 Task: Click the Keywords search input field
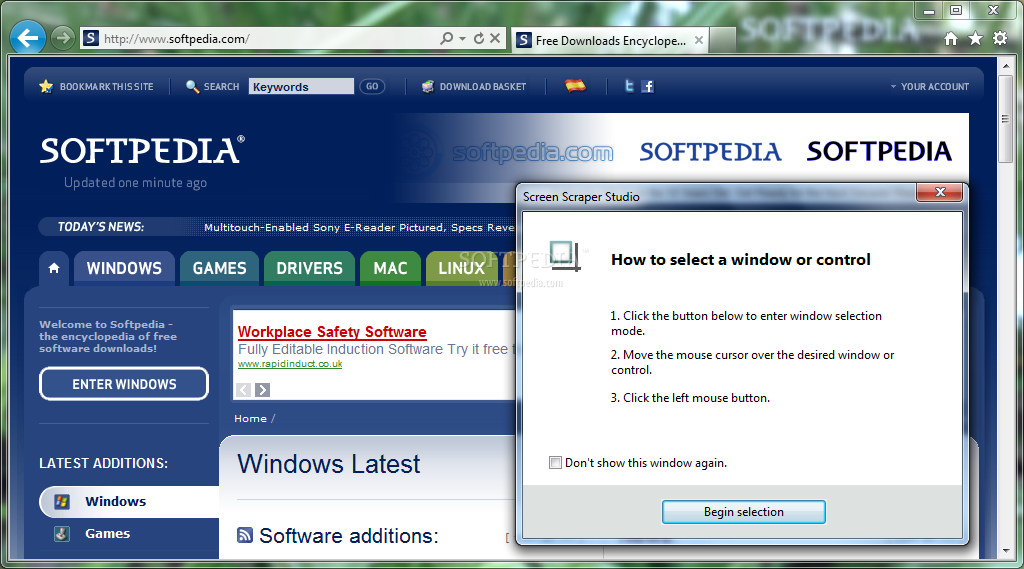(x=301, y=86)
